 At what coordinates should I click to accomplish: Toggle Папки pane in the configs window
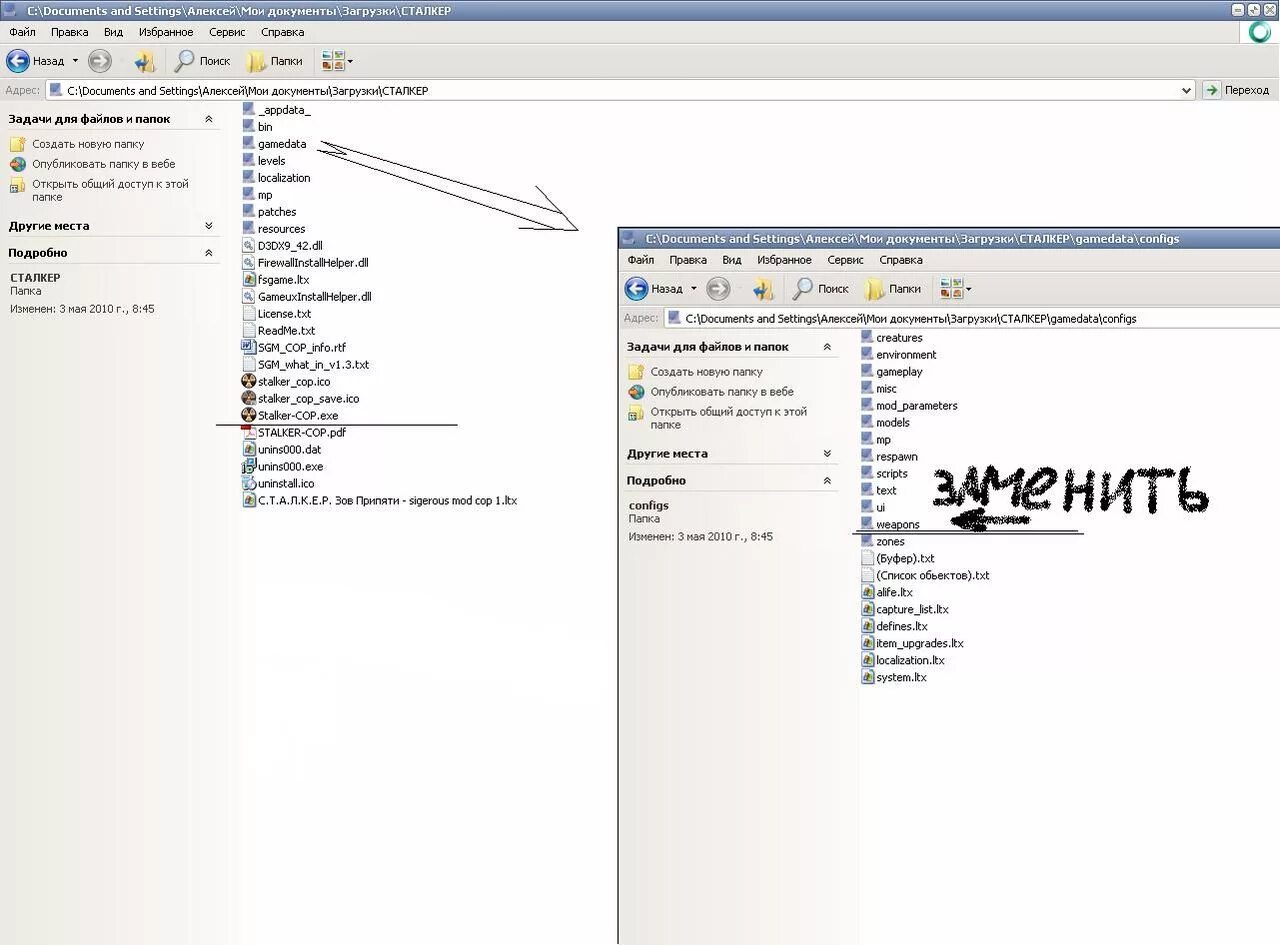point(893,289)
